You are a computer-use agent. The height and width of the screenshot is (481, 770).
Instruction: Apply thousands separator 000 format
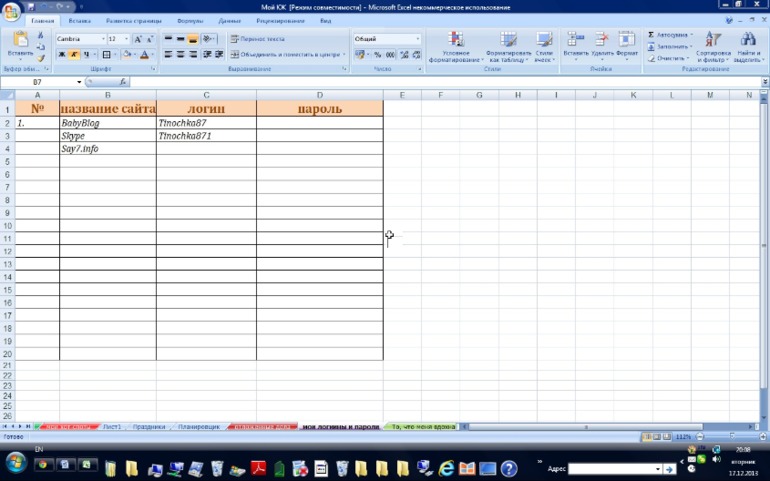tap(390, 55)
